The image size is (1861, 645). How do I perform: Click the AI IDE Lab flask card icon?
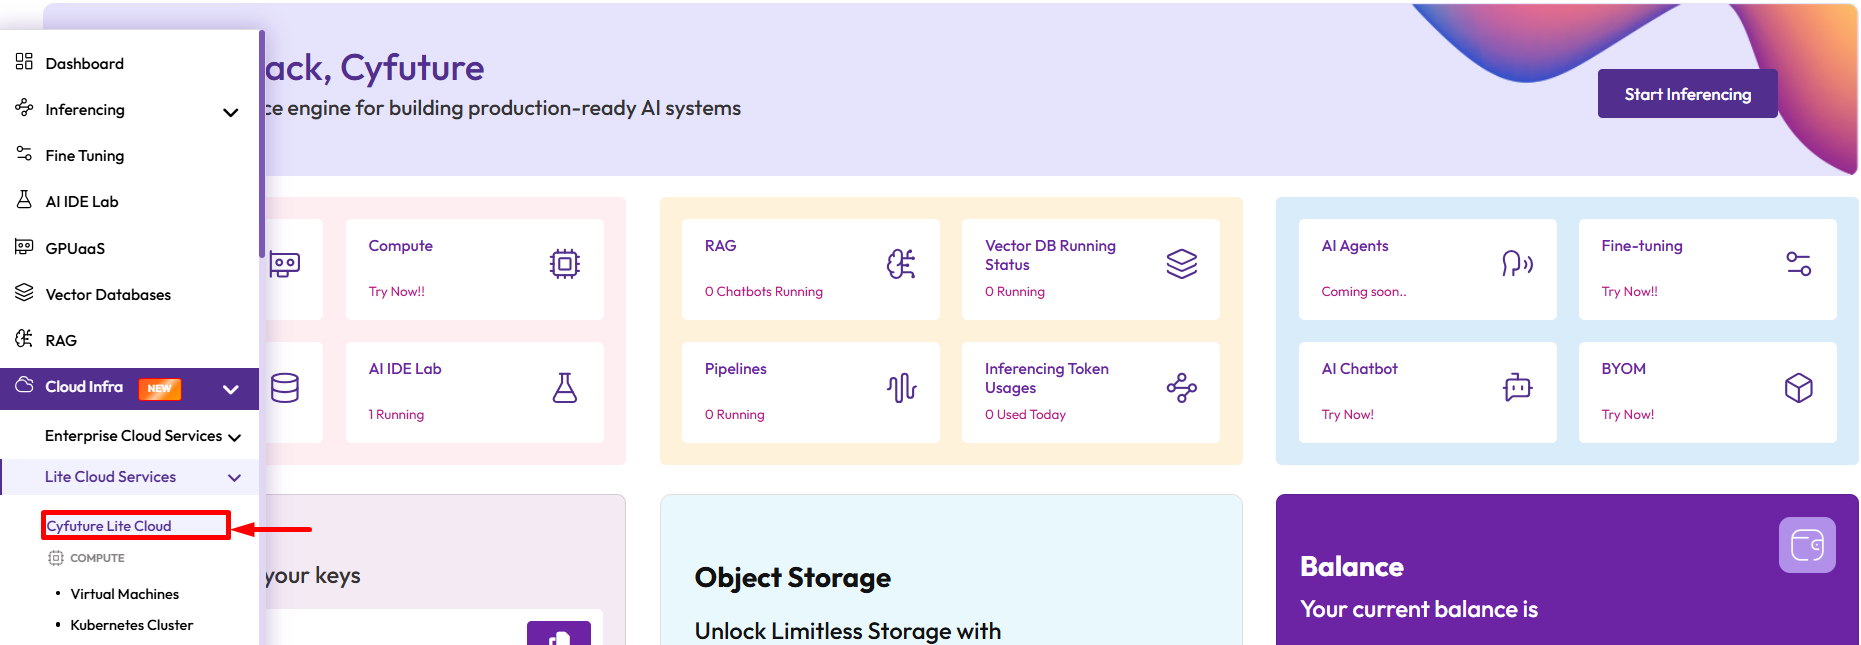(x=565, y=388)
